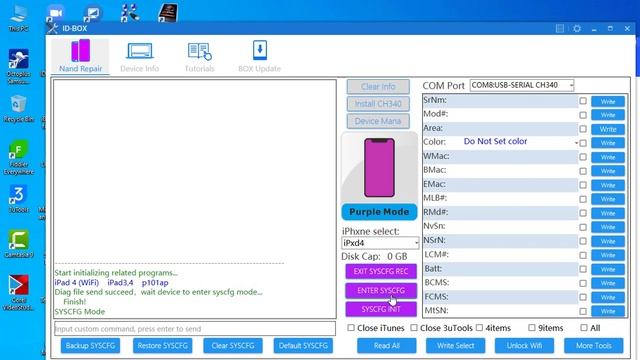Click SYSCFG INIT button
Image resolution: width=640 pixels, height=360 pixels.
[x=381, y=309]
